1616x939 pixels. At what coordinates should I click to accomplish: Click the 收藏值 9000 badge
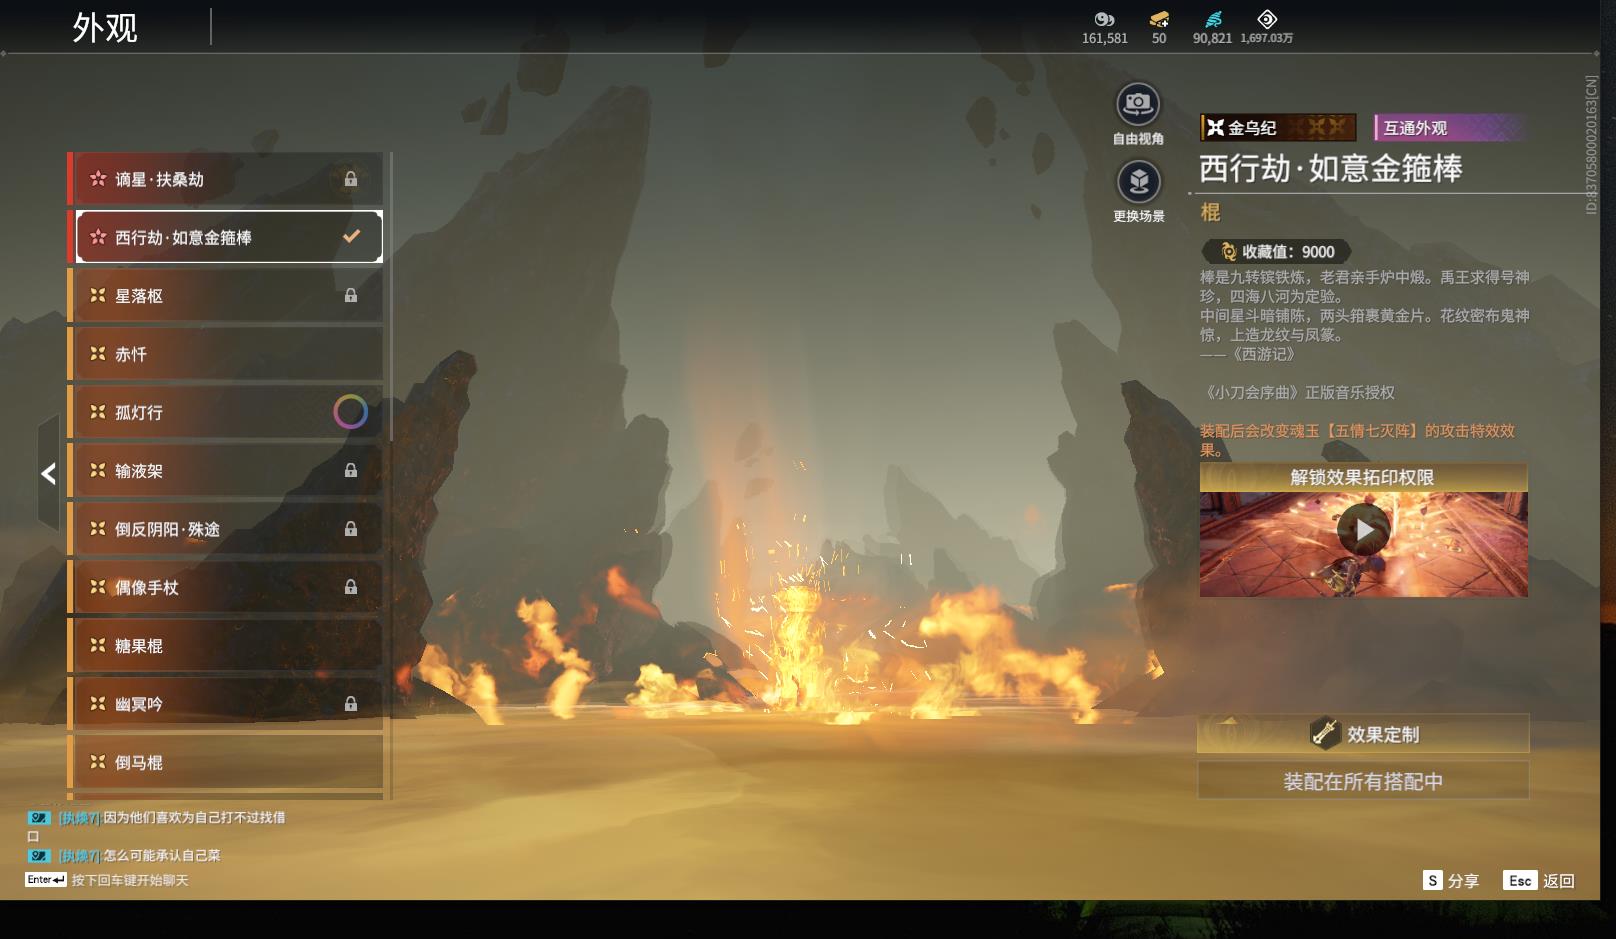[x=1276, y=252]
